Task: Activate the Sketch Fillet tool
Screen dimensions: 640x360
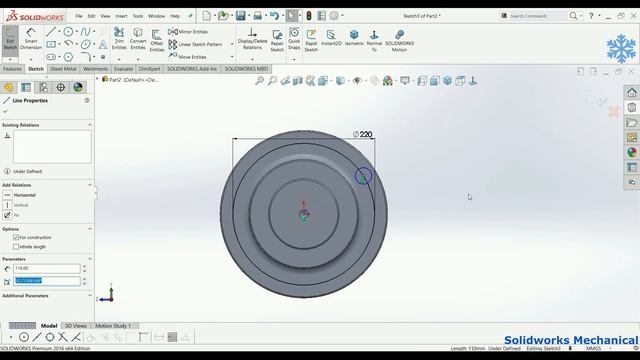Action: click(x=85, y=57)
